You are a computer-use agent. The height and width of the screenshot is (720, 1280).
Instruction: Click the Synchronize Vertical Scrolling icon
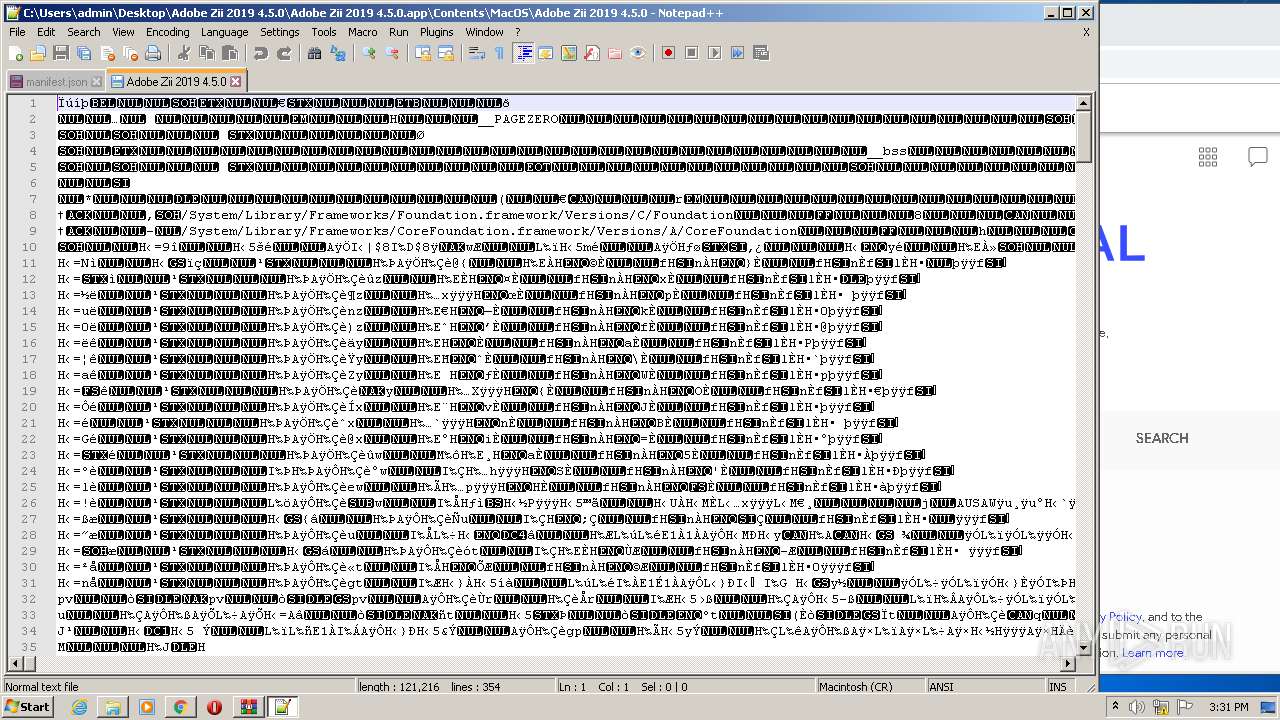[422, 53]
